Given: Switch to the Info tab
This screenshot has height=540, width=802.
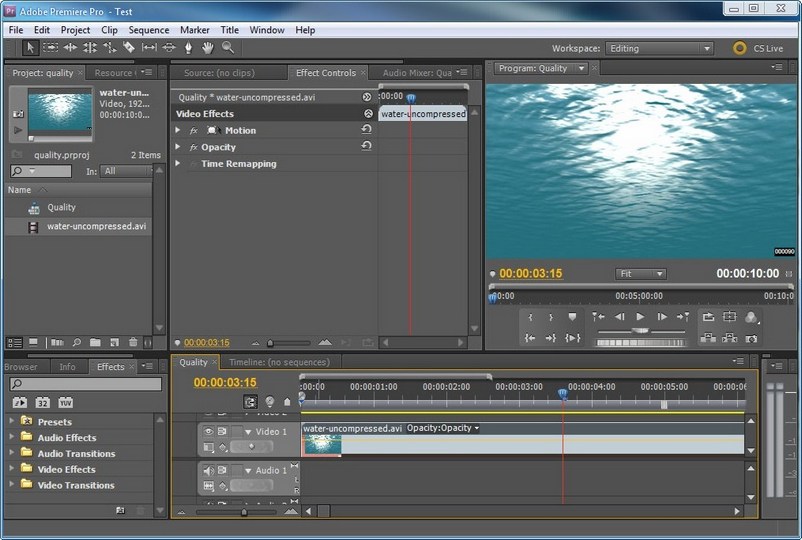Looking at the screenshot, I should 67,367.
